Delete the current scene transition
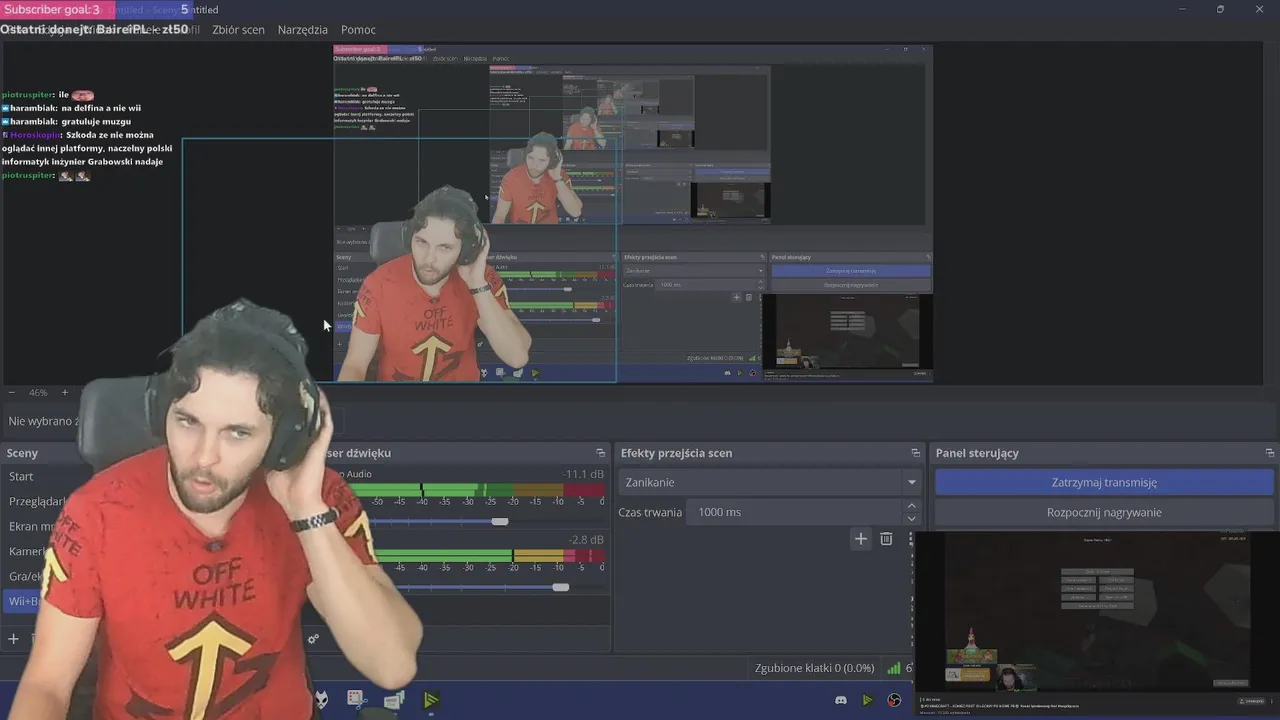1280x720 pixels. click(886, 539)
